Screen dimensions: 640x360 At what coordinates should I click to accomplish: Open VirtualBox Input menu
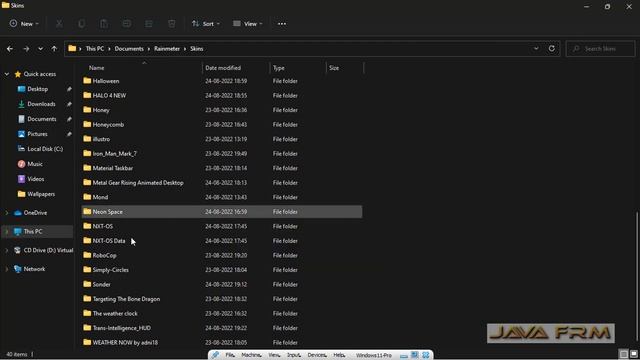tap(294, 355)
